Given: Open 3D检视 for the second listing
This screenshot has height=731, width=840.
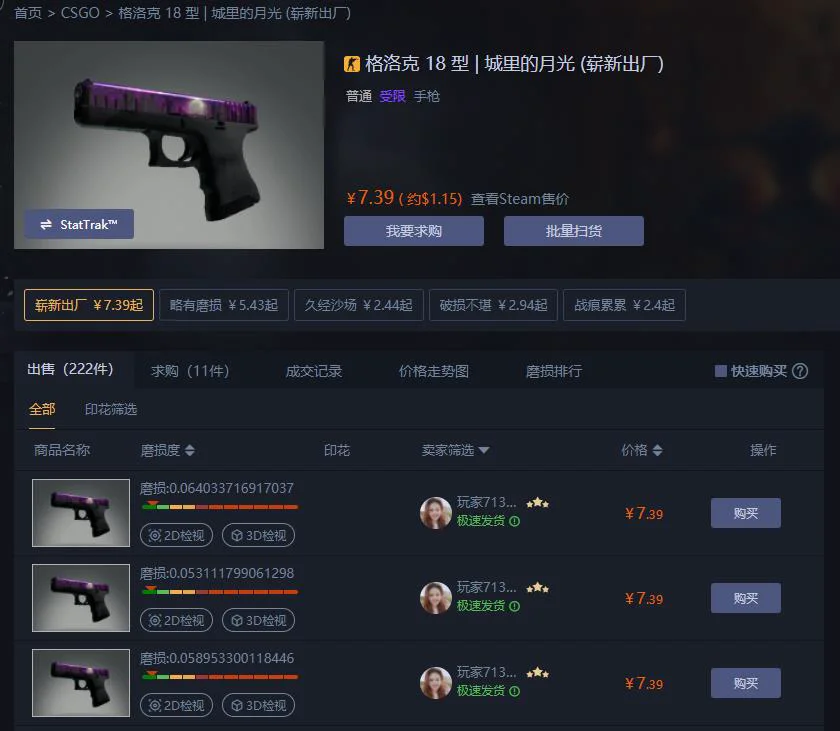Looking at the screenshot, I should [x=258, y=620].
